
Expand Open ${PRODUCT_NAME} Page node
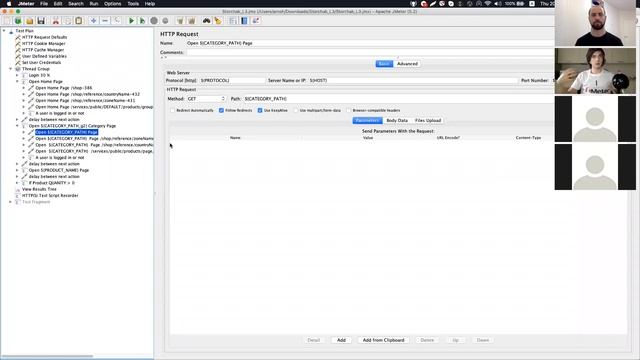pos(17,170)
